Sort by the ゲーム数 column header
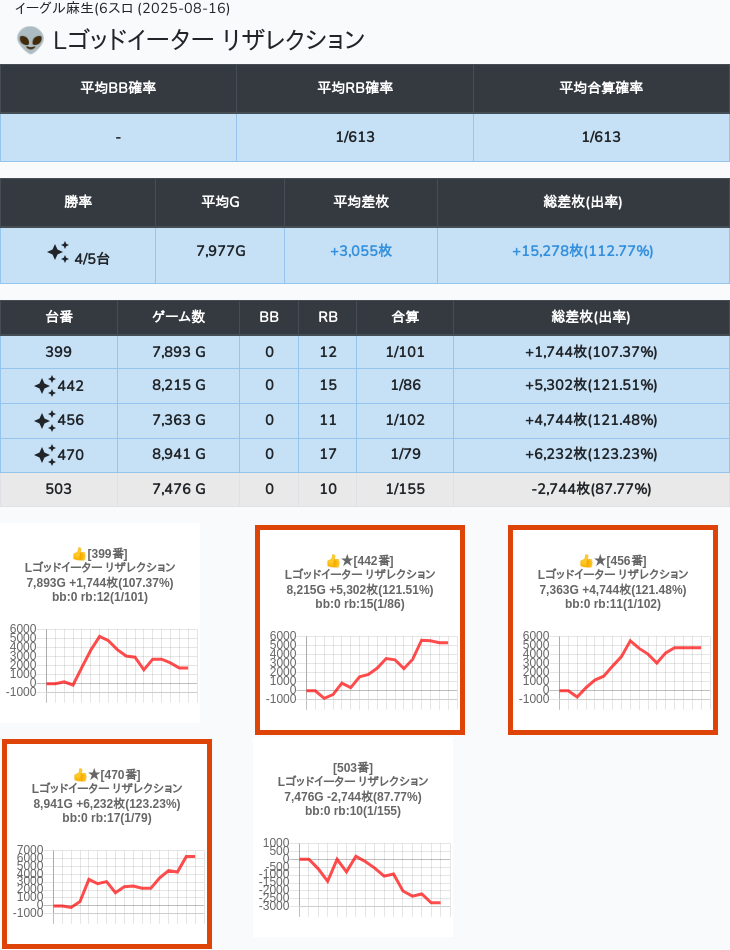 coord(178,317)
